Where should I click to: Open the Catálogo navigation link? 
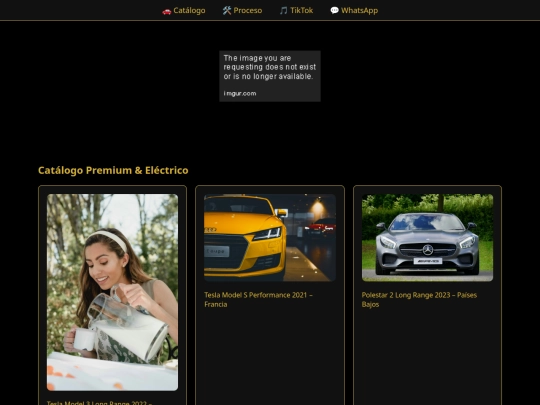click(x=184, y=10)
